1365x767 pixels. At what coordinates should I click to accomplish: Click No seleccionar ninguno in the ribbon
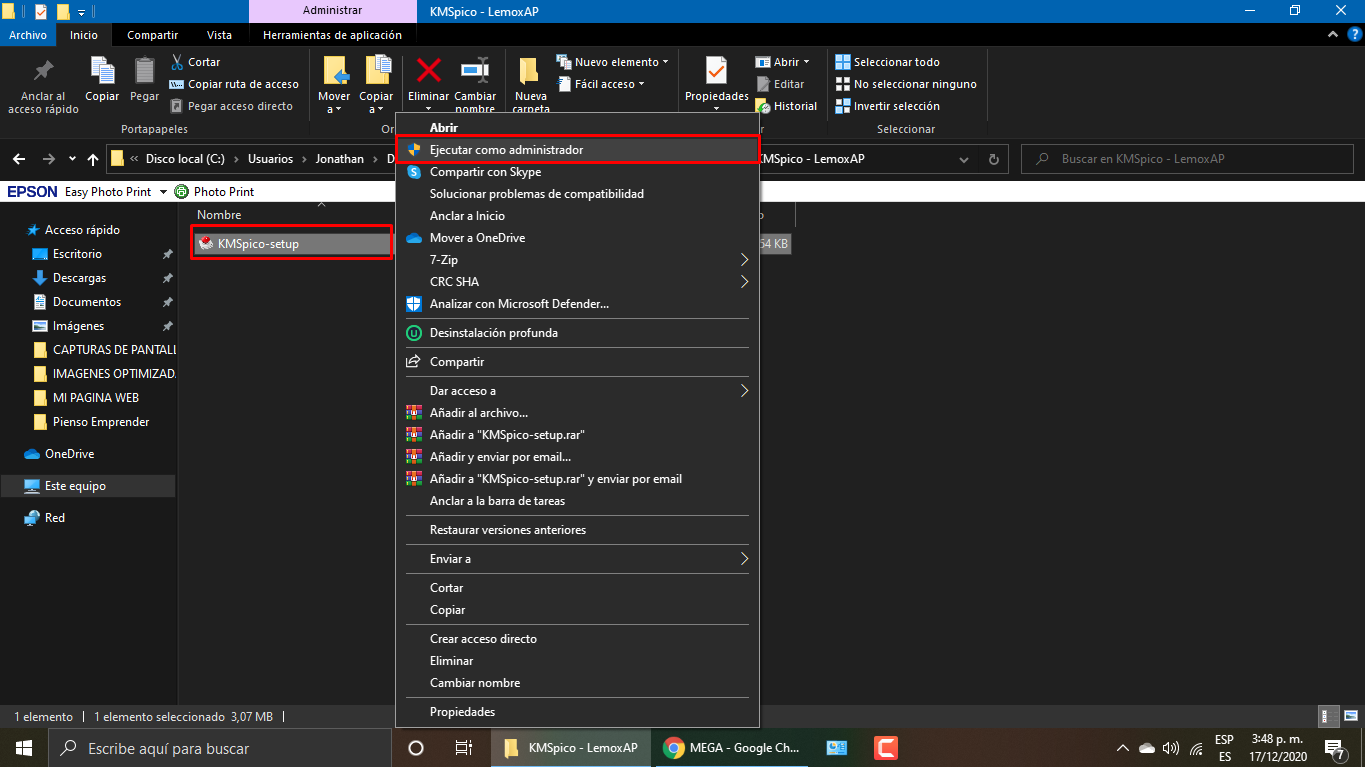pos(906,84)
